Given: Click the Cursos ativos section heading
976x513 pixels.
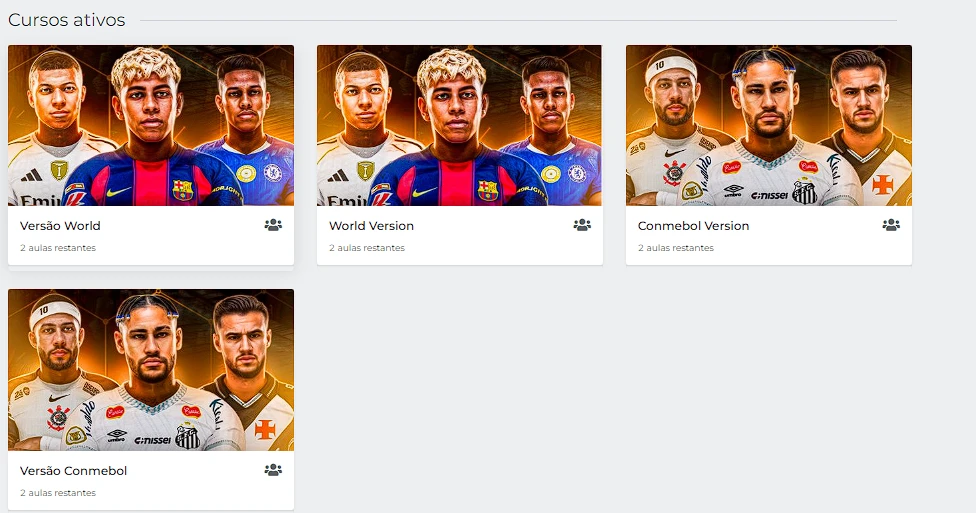Looking at the screenshot, I should (67, 20).
